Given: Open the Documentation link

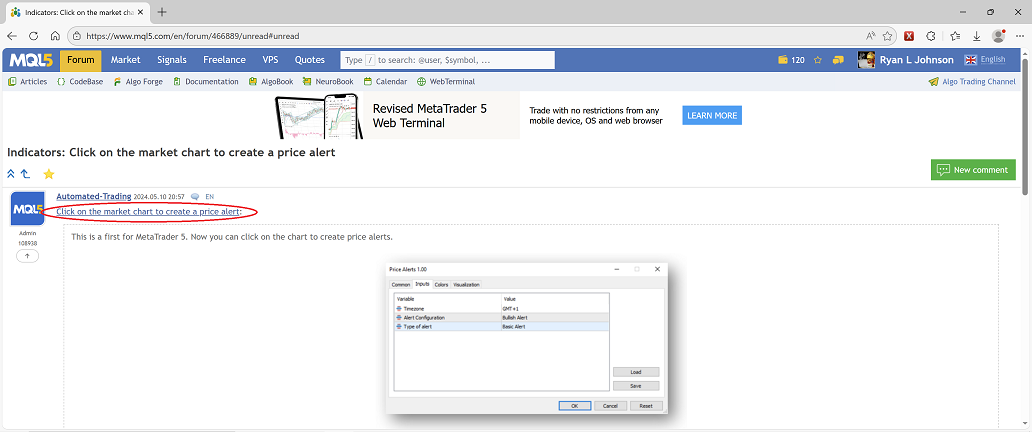Looking at the screenshot, I should click(x=206, y=82).
